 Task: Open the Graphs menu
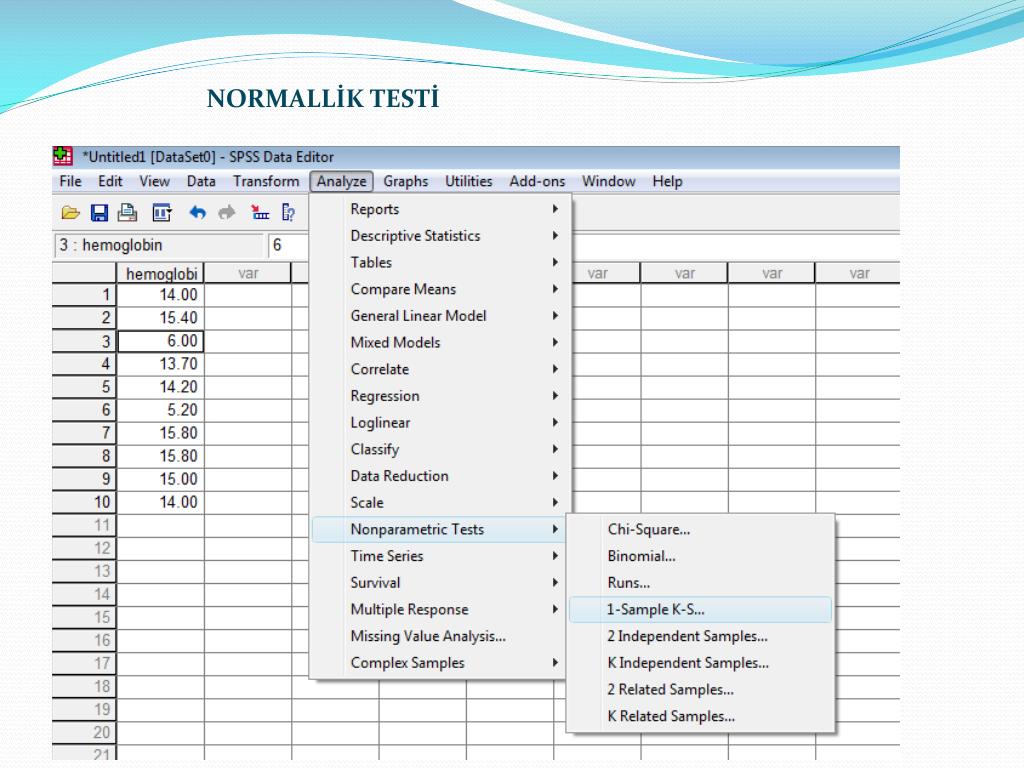[x=406, y=182]
